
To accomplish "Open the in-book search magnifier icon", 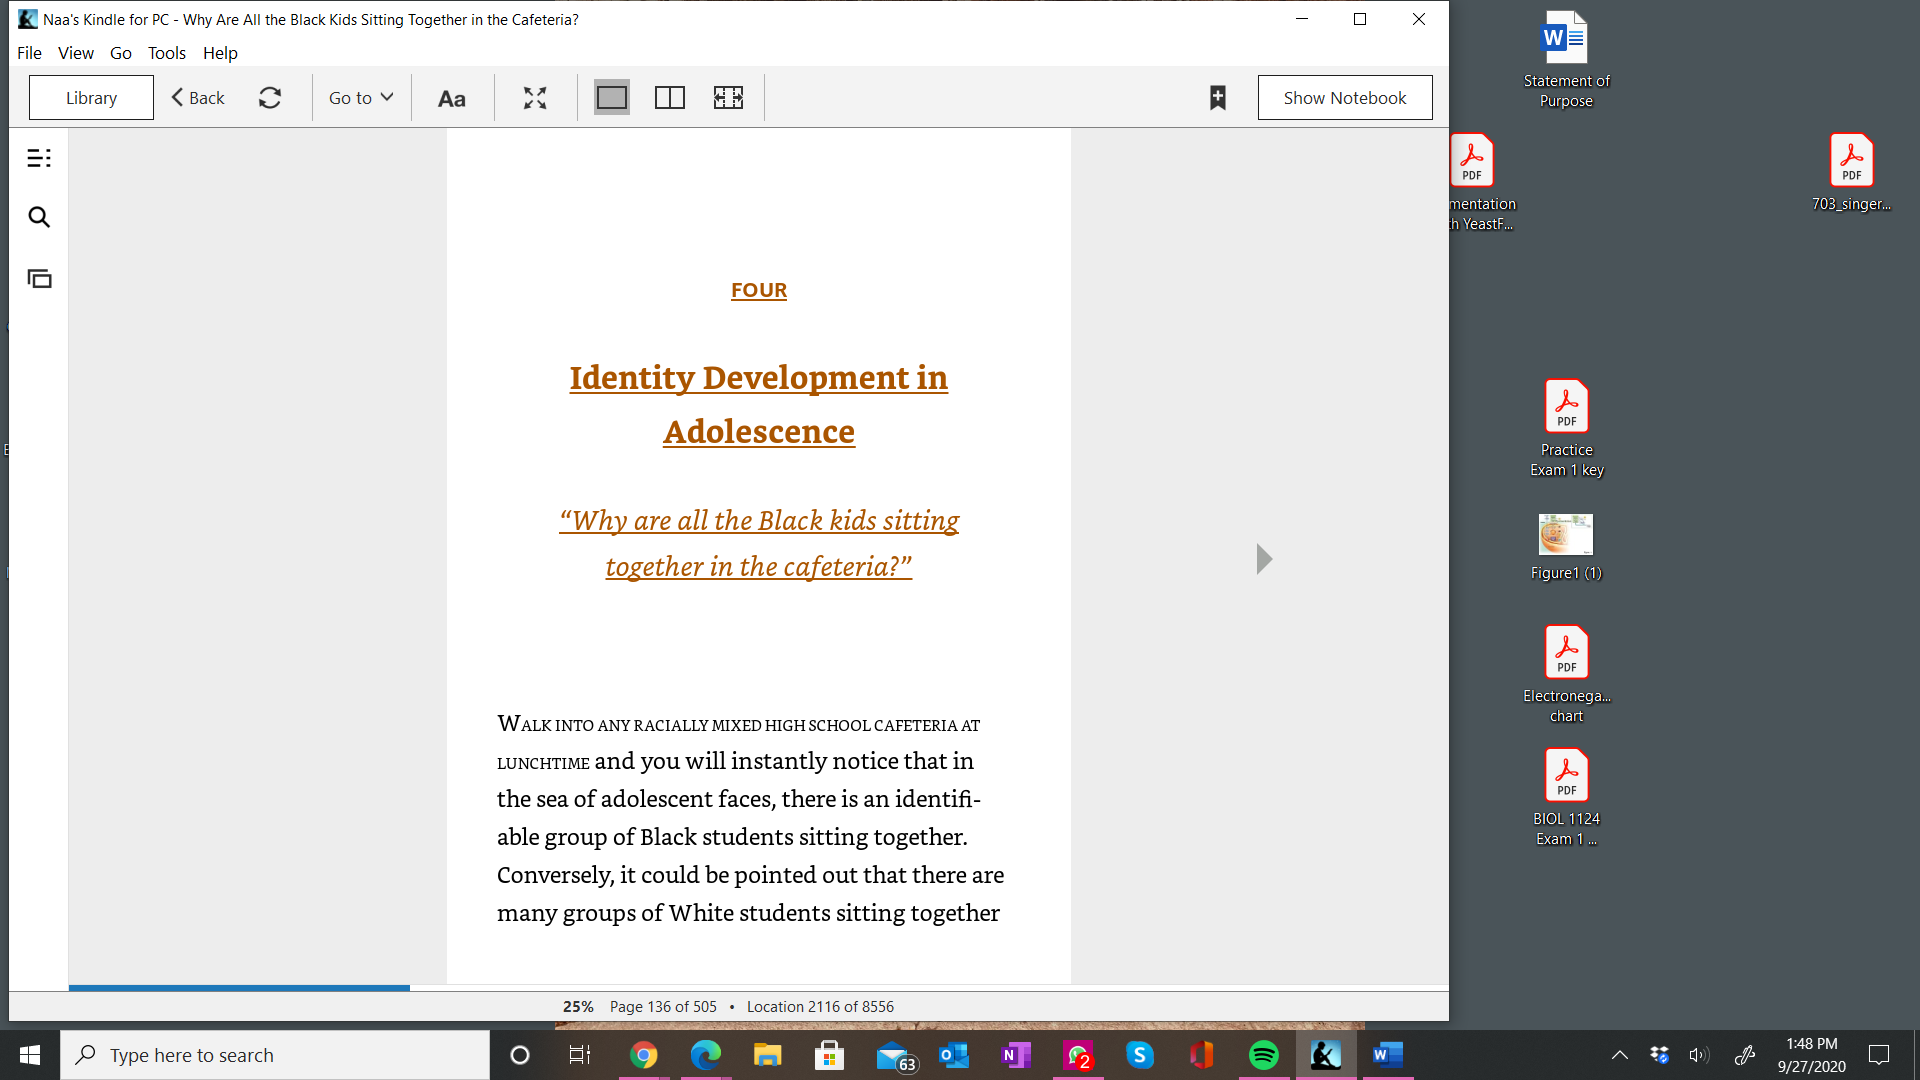I will coord(39,217).
